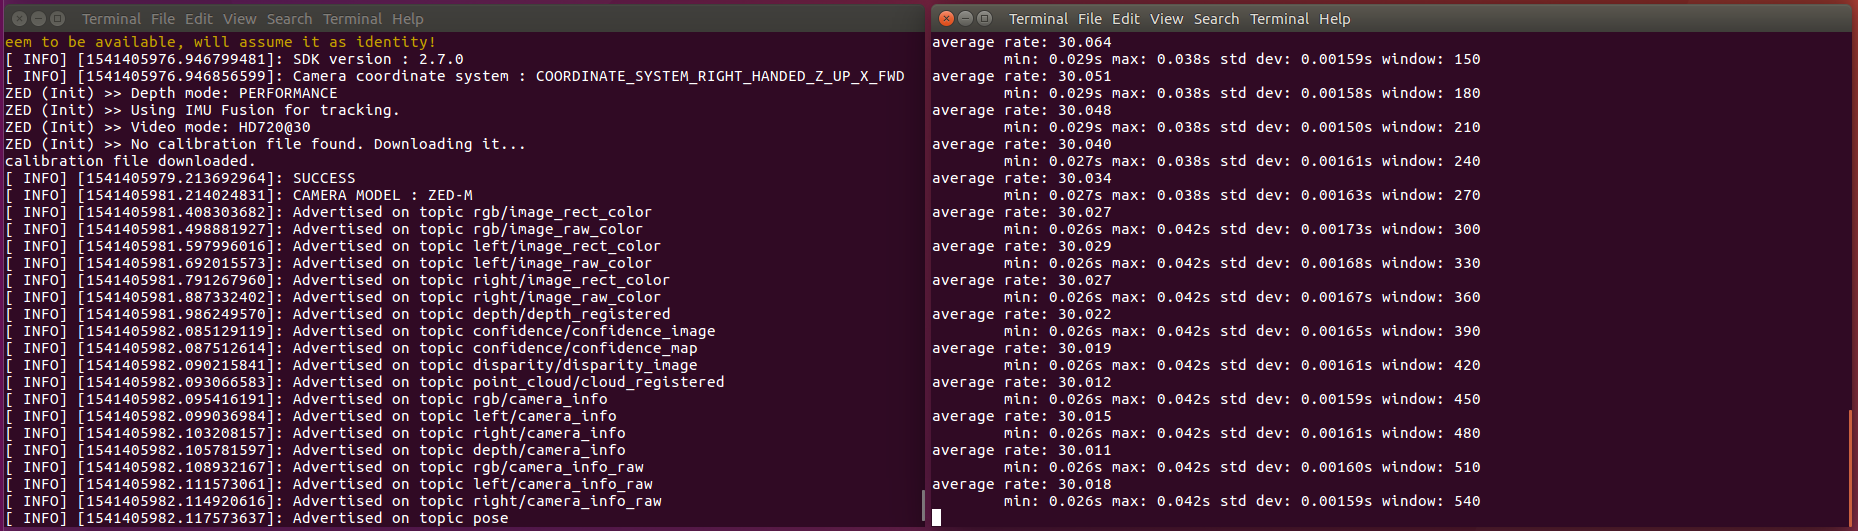Click 'CAMERA MODEL : ZED-M' line

click(239, 195)
